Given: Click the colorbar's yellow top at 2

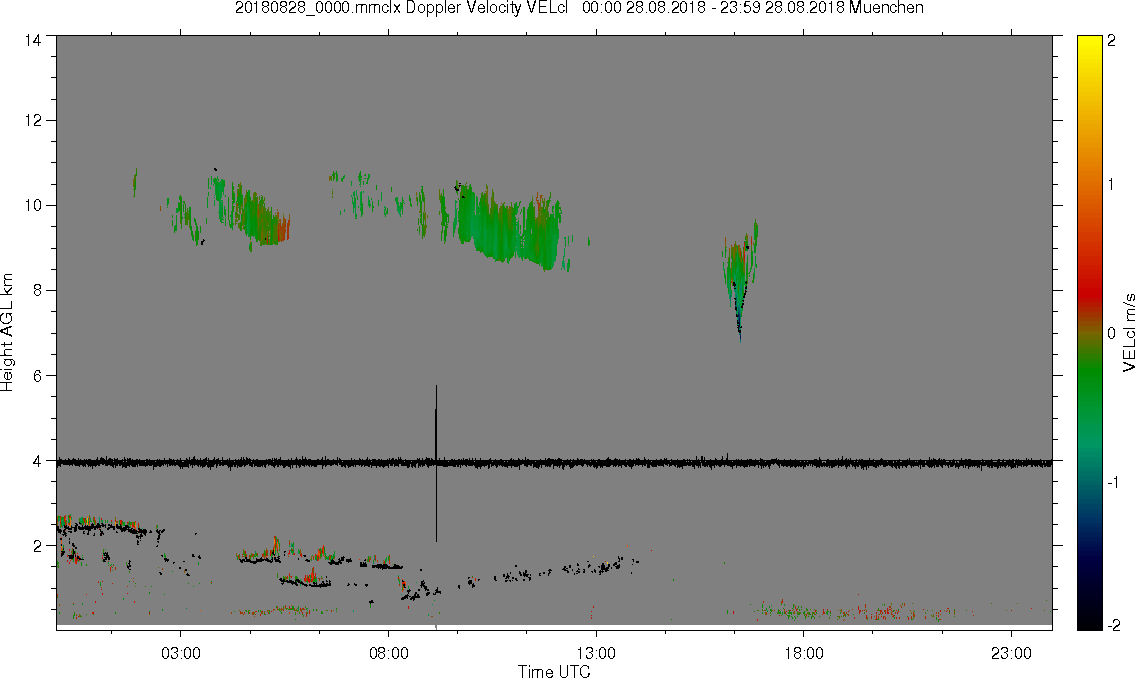Looking at the screenshot, I should coord(1089,41).
